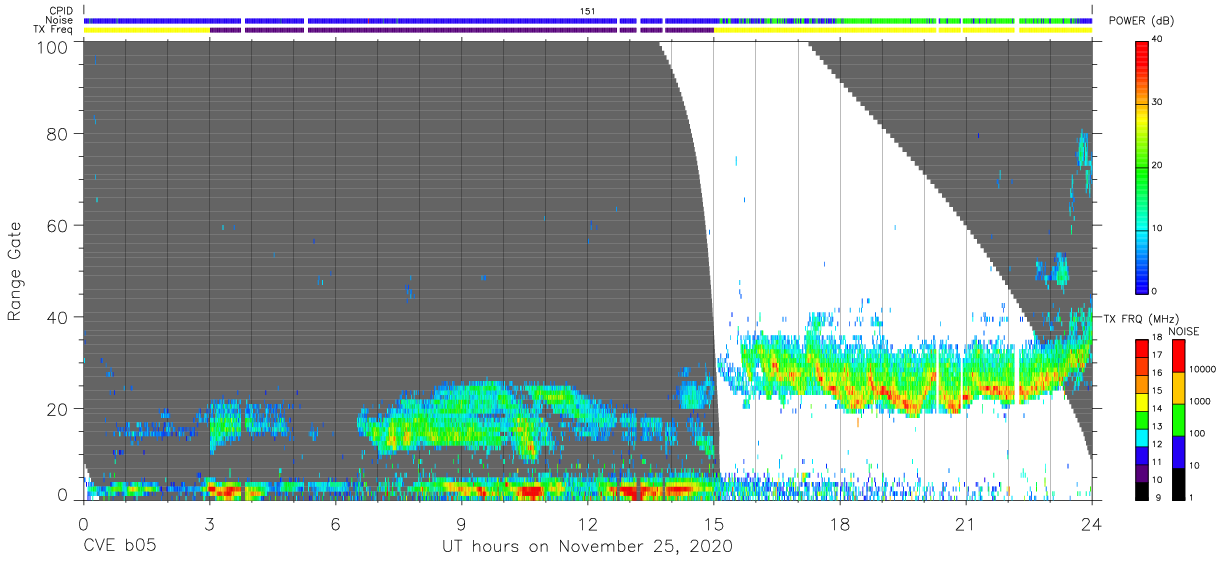Click the 15 label in TX FRQ legend
The height and width of the screenshot is (567, 1228).
point(1158,390)
